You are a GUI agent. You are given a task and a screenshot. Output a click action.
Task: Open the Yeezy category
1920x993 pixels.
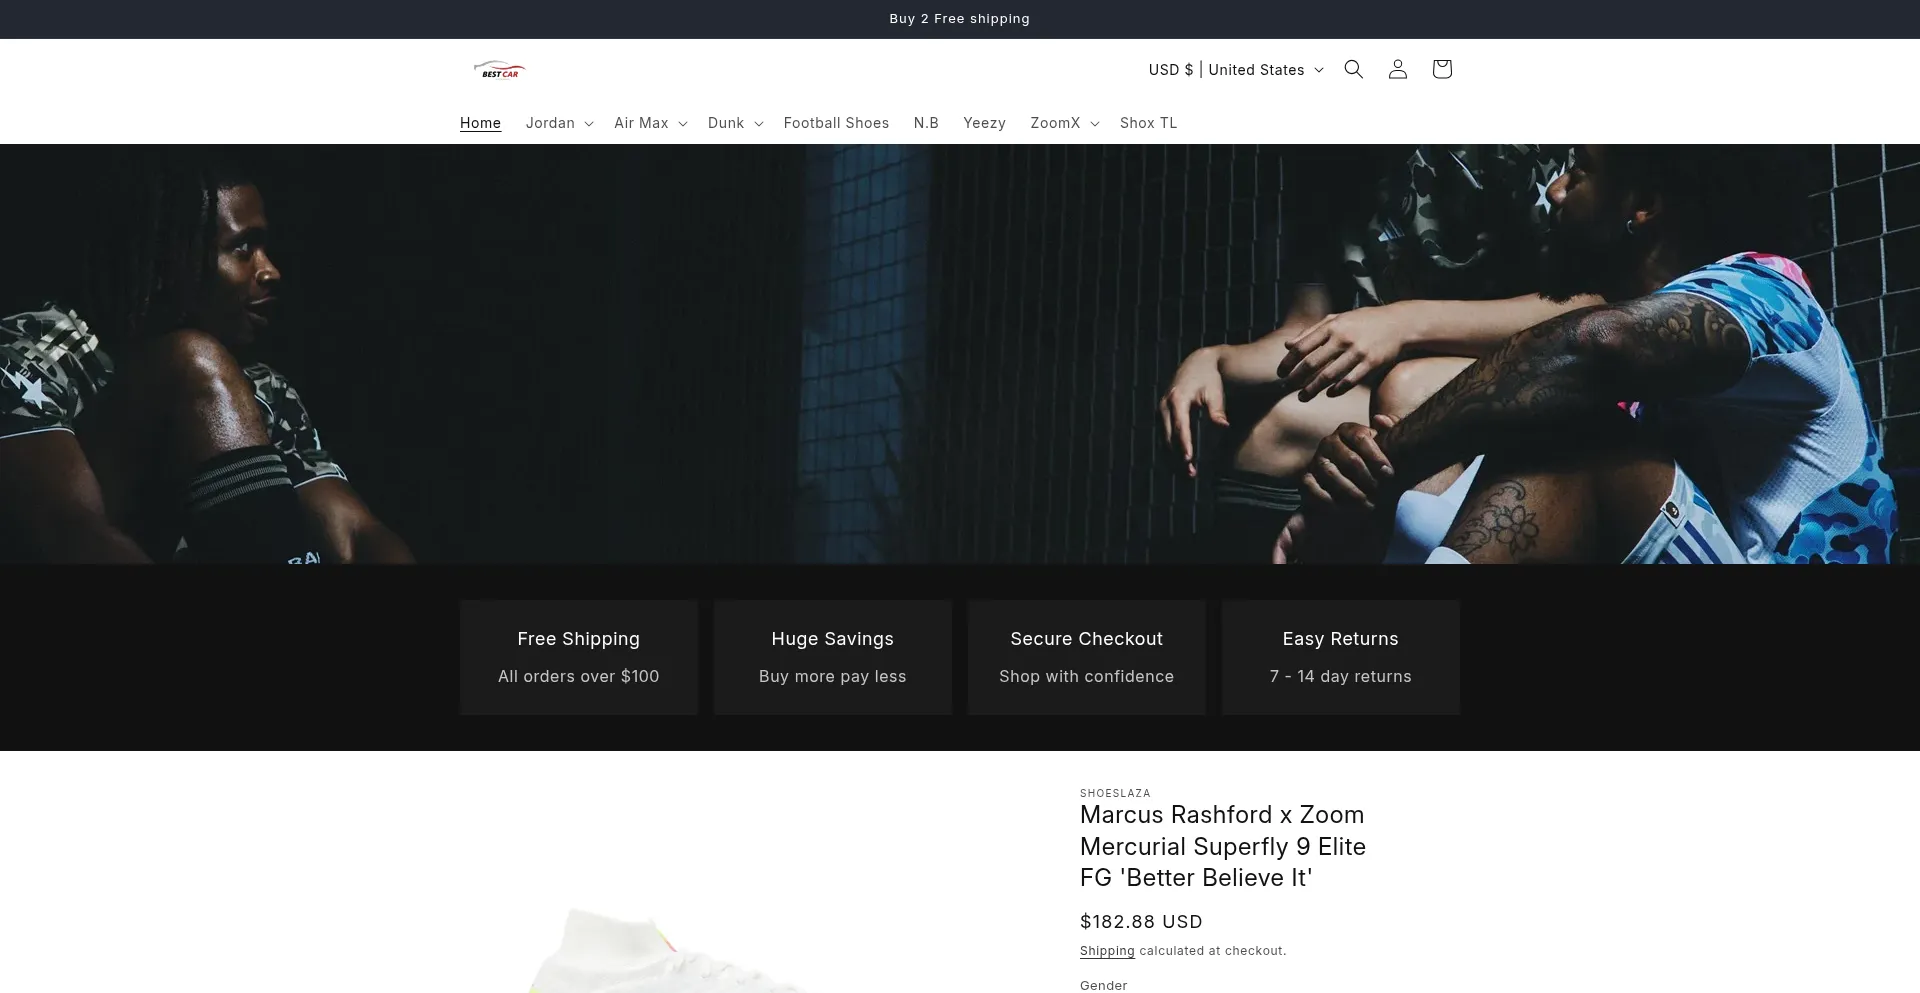click(984, 123)
